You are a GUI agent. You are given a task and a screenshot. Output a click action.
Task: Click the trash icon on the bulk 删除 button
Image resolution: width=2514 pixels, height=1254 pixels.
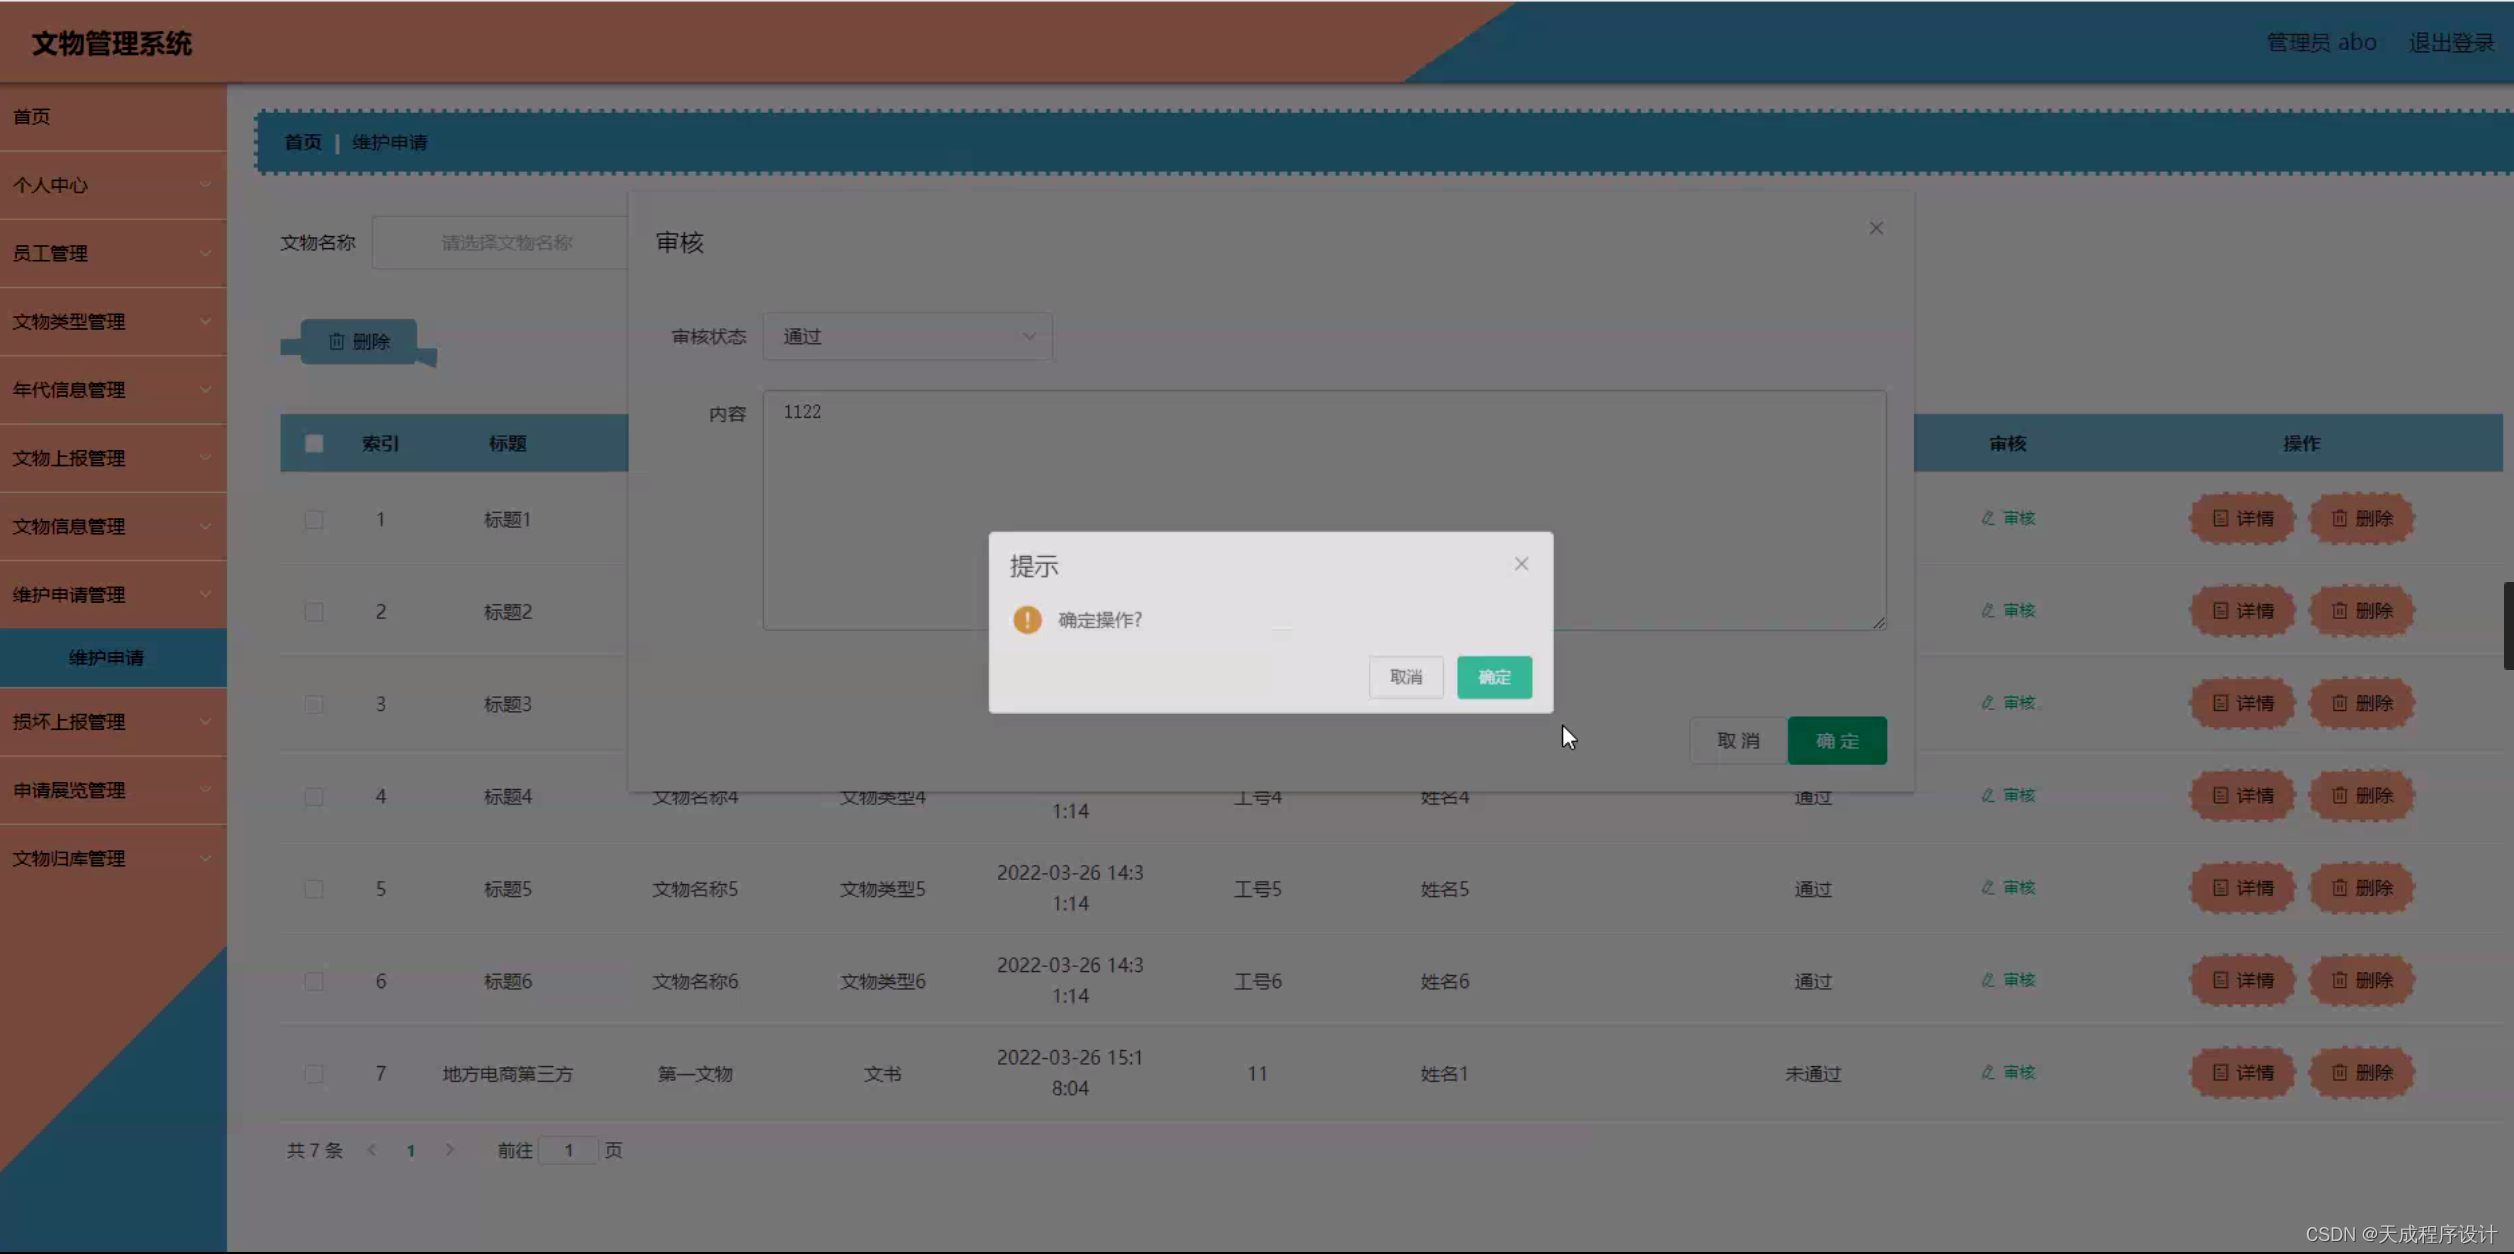(337, 341)
